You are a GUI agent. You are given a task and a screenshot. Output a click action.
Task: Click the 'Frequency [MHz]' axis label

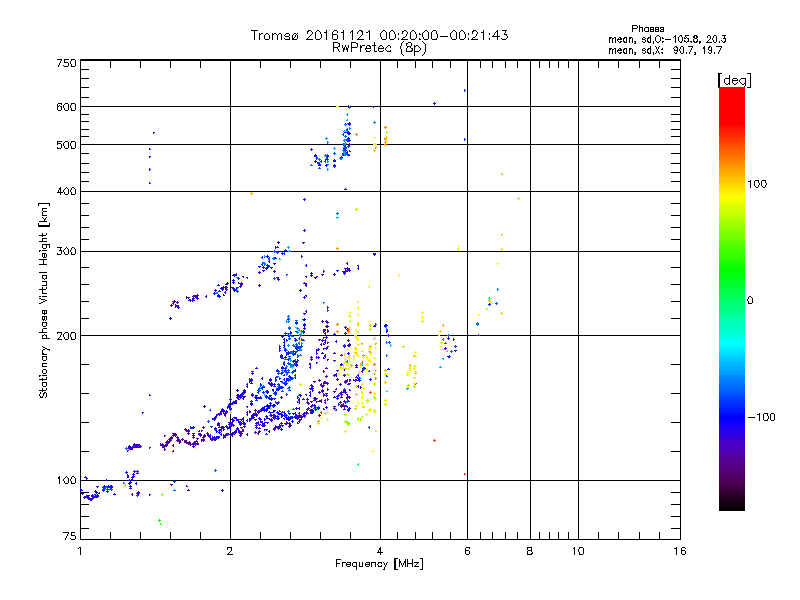[x=379, y=564]
